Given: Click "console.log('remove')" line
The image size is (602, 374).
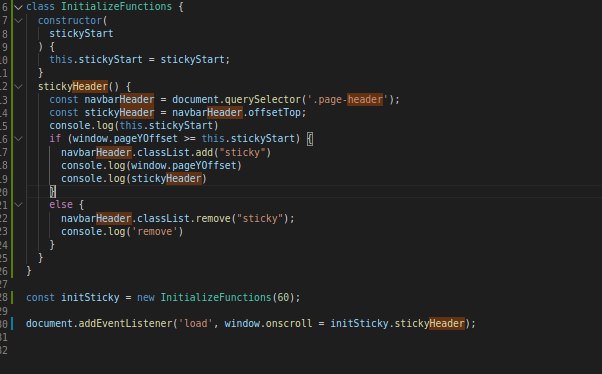Looking at the screenshot, I should 122,232.
